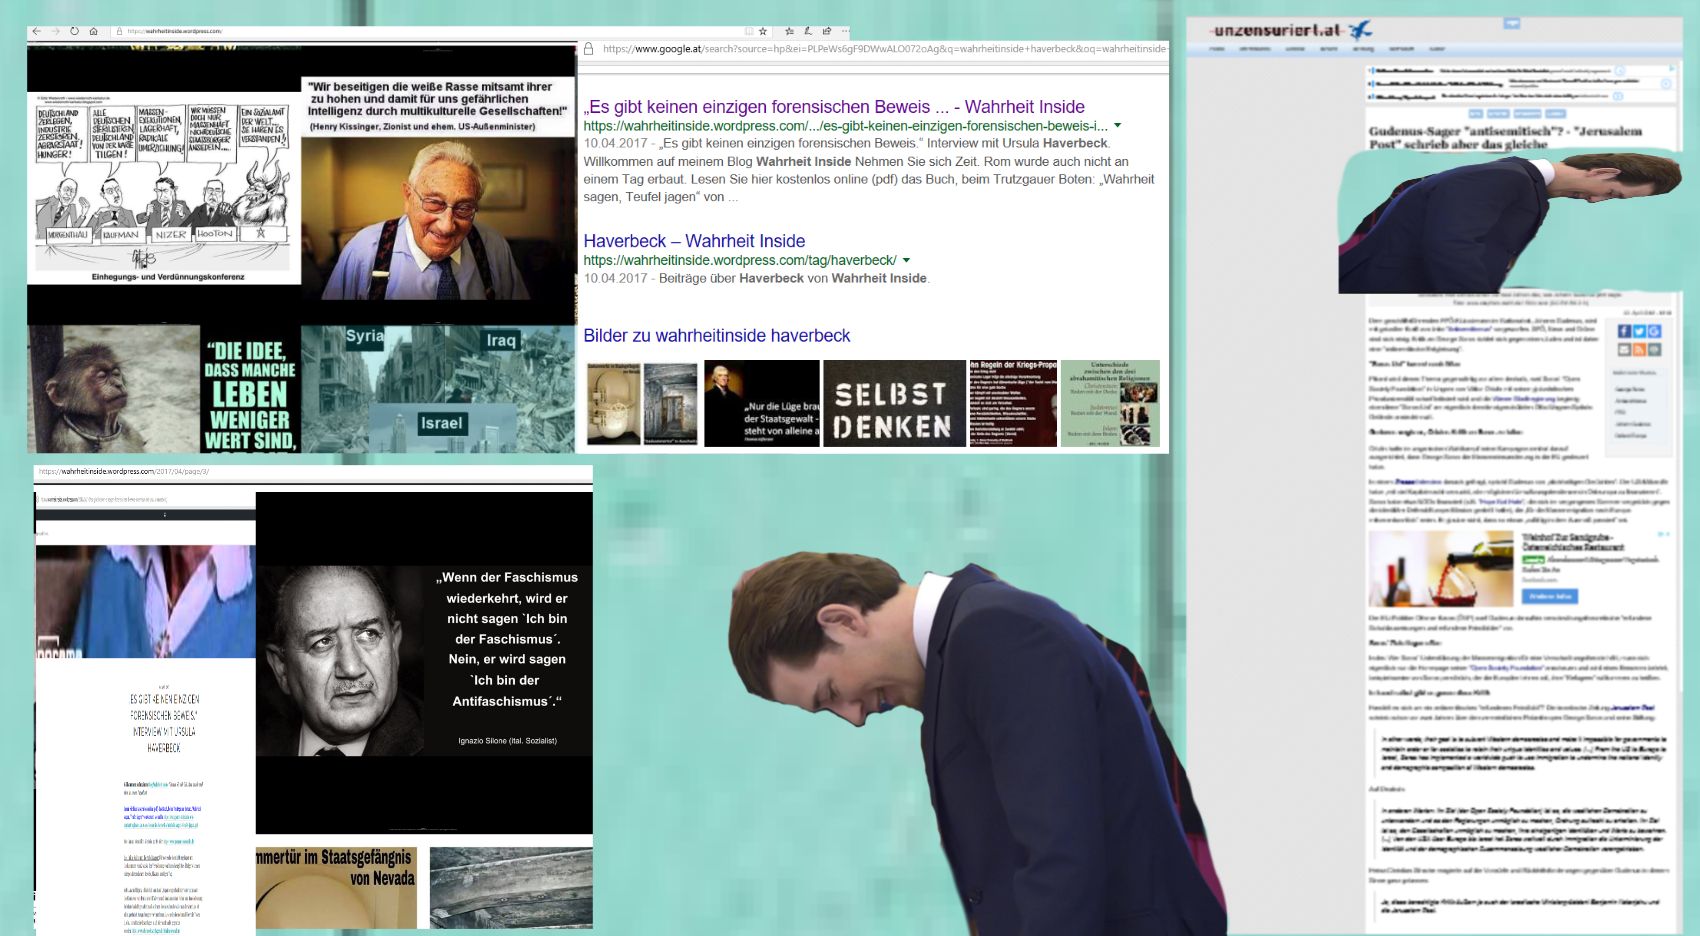Reload the page with the refresh icon

[74, 31]
